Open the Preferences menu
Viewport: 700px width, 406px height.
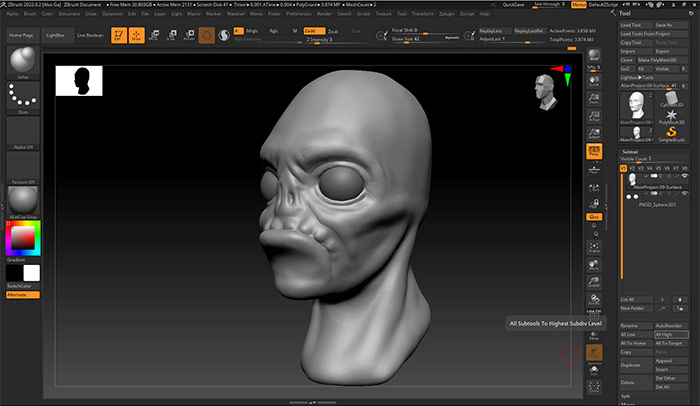point(300,14)
